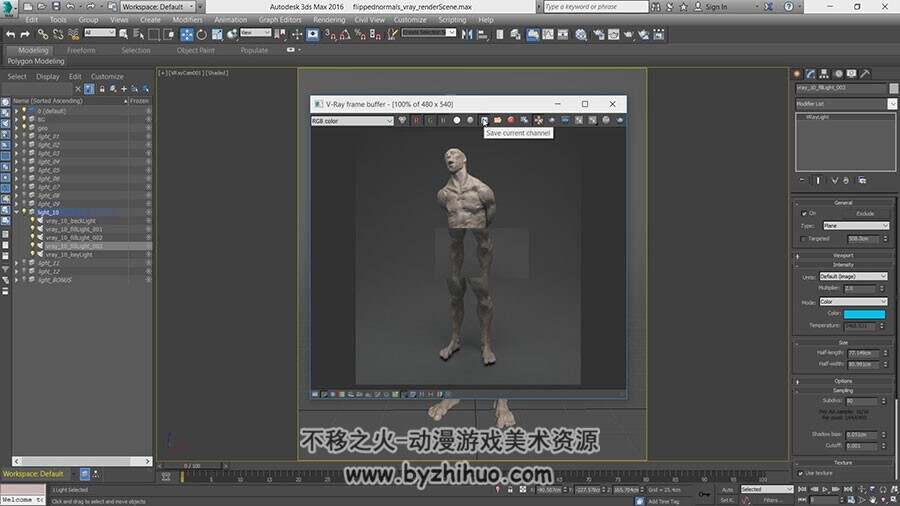900x506 pixels.
Task: Open the Graph Editors menu
Action: click(280, 20)
